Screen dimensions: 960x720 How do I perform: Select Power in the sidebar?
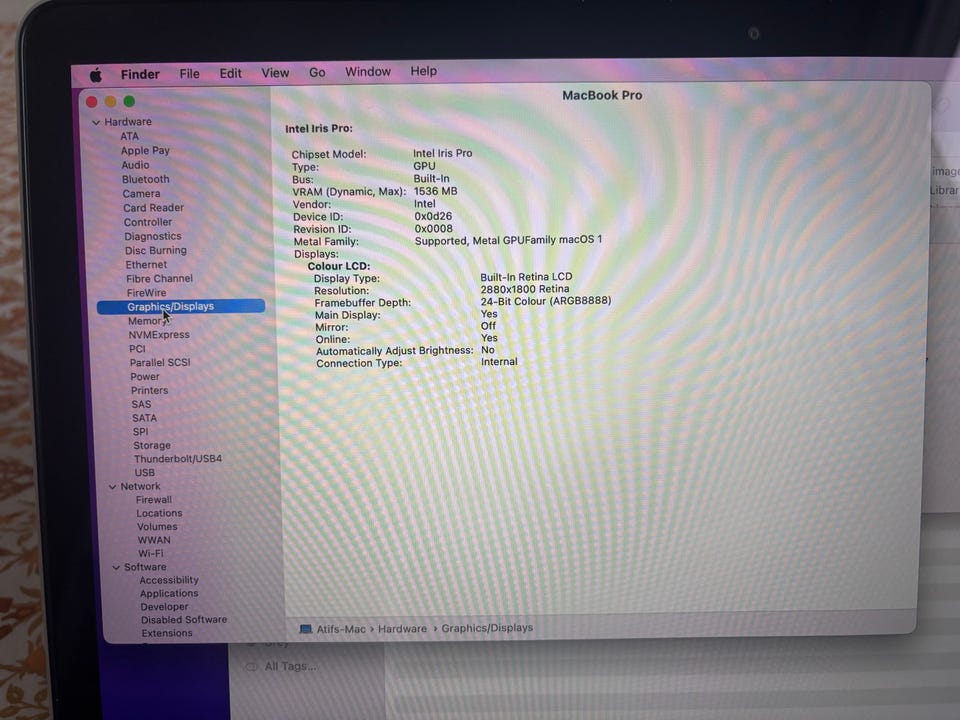tap(145, 377)
